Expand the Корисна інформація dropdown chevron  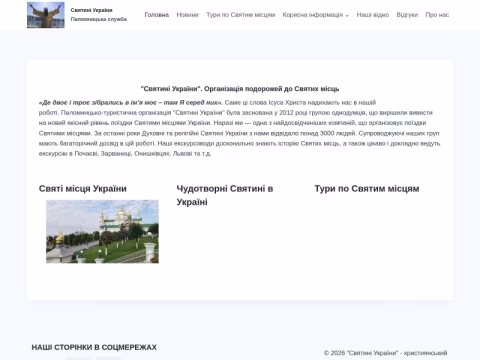coord(347,15)
